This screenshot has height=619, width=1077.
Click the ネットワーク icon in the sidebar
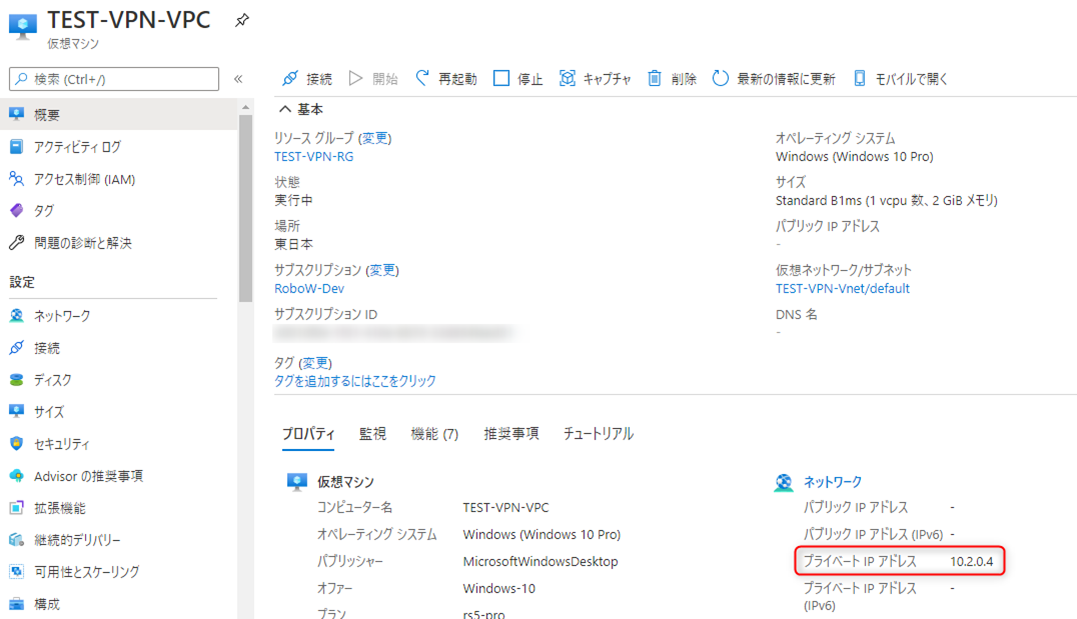point(16,315)
